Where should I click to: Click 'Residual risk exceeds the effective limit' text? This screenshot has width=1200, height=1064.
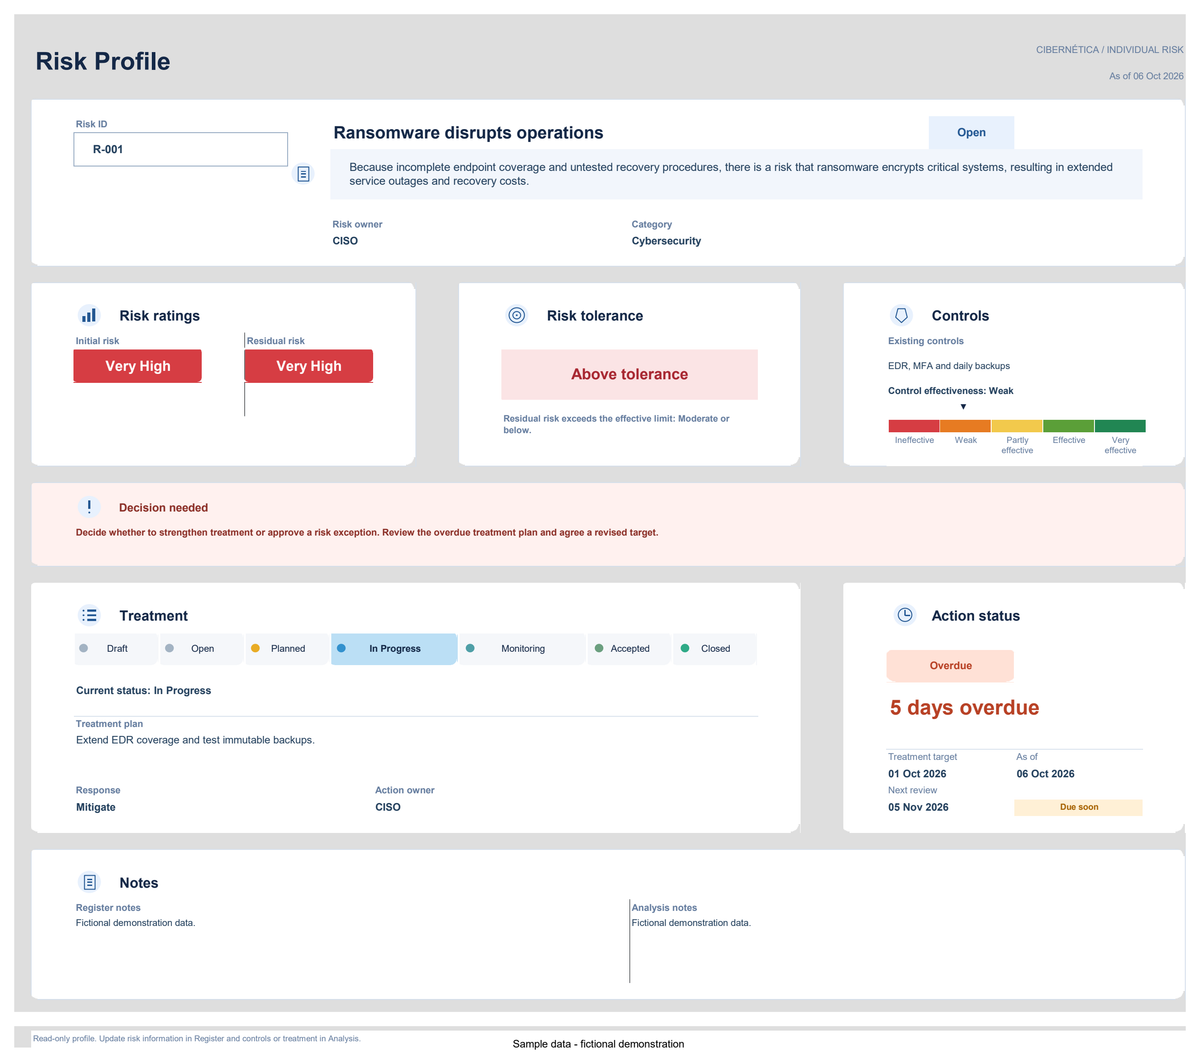pyautogui.click(x=616, y=424)
